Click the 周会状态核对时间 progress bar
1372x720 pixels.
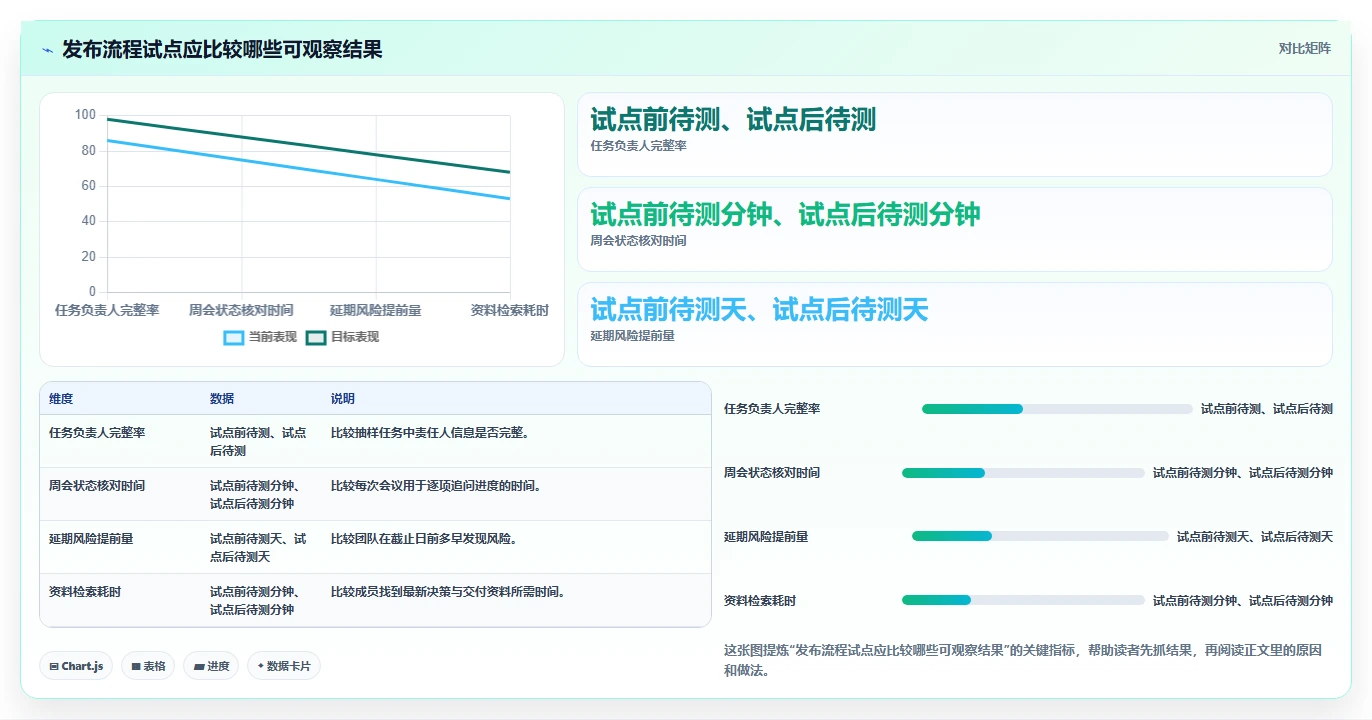pos(1023,473)
